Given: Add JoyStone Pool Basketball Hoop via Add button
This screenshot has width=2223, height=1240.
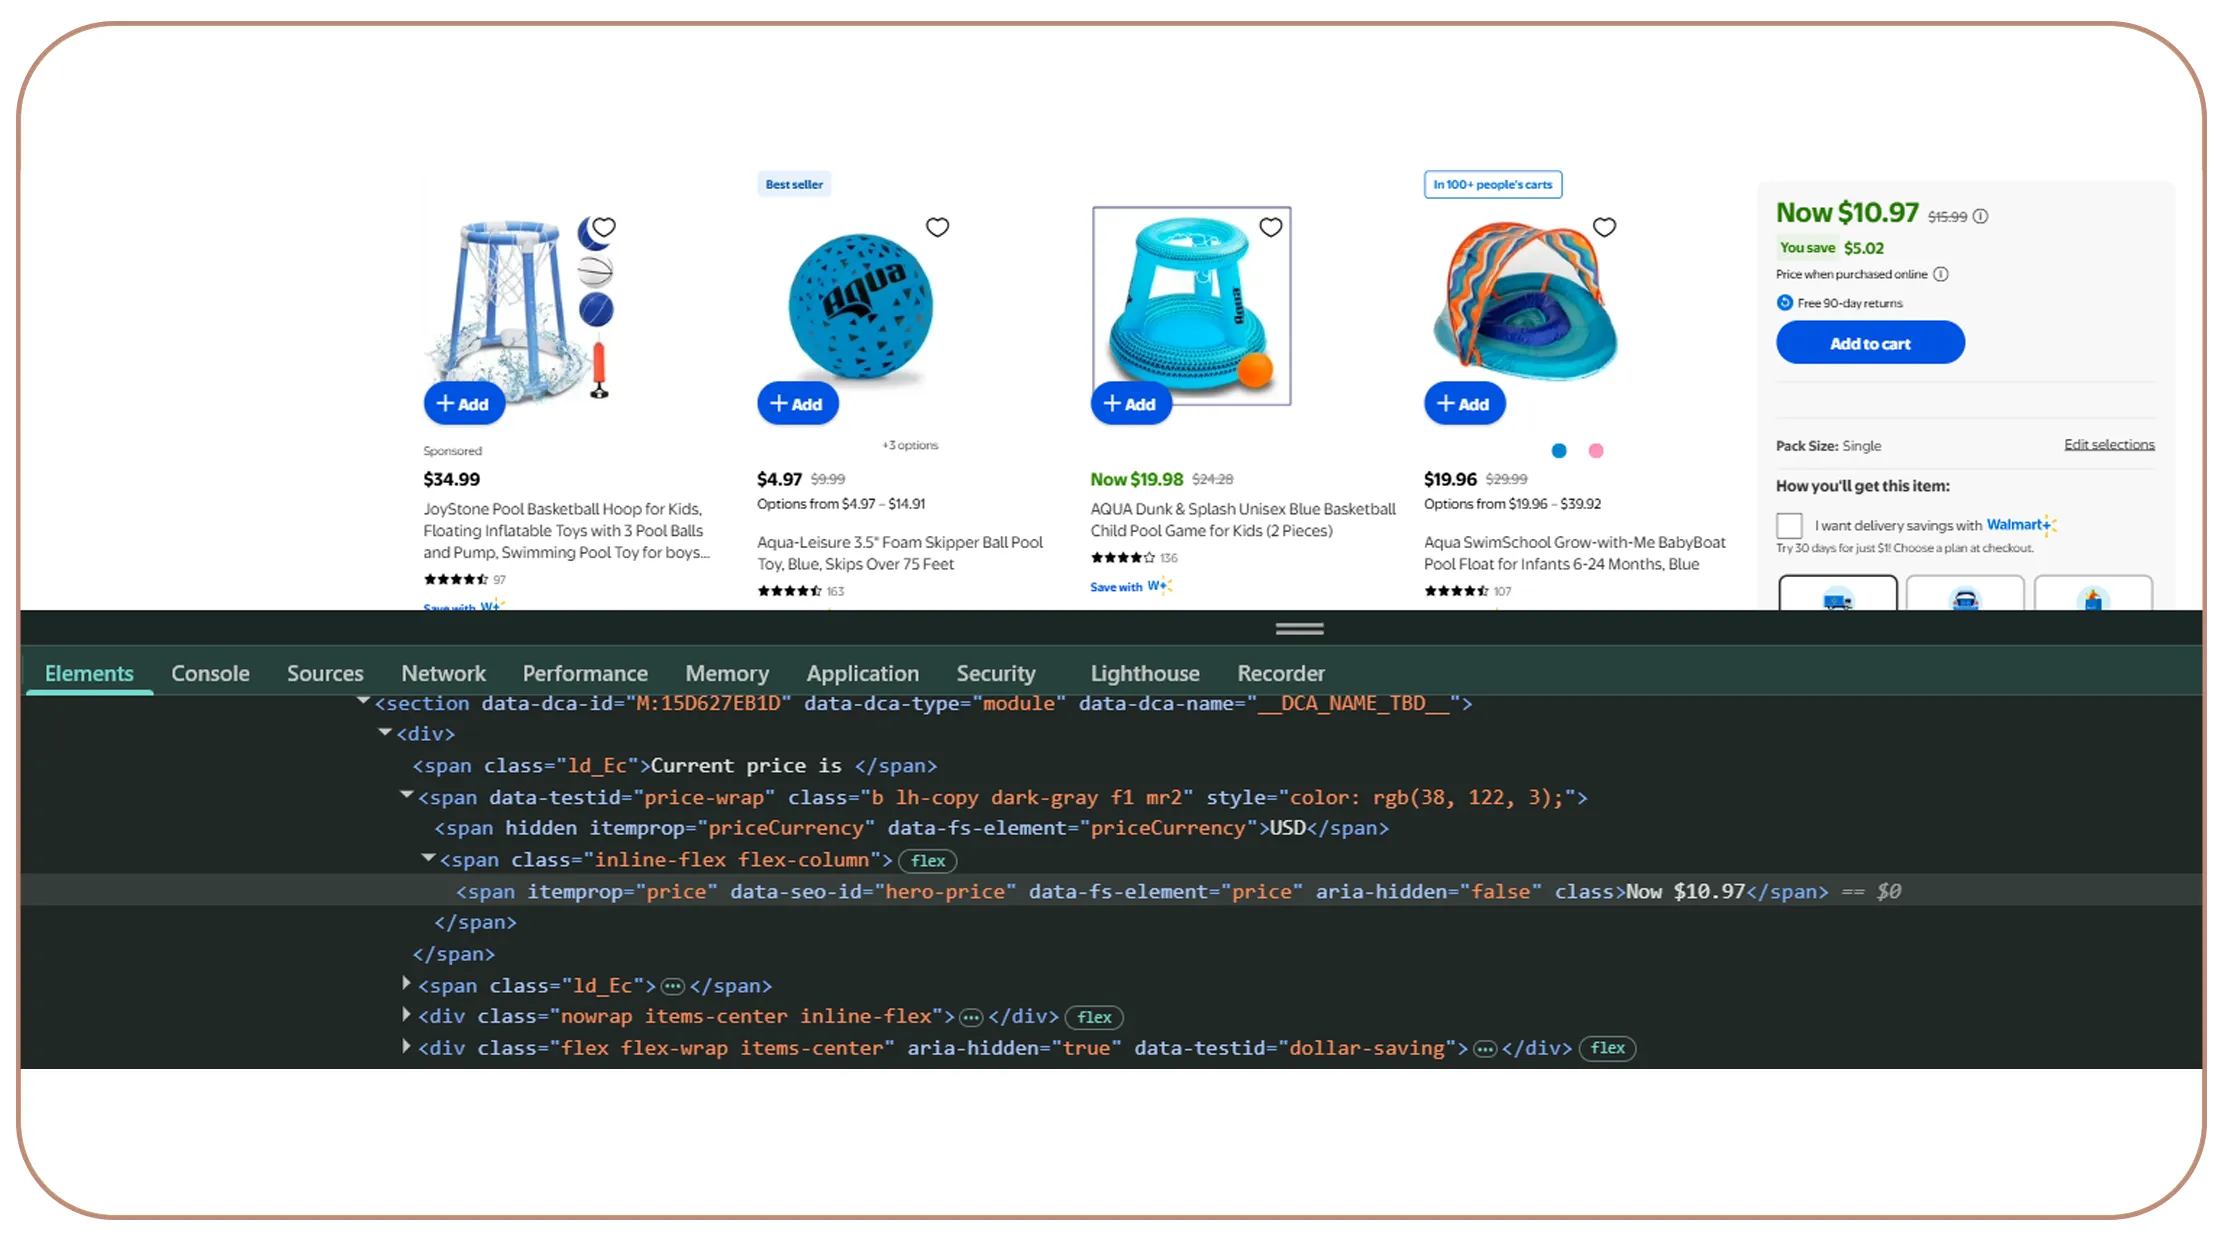Looking at the screenshot, I should click(x=463, y=404).
